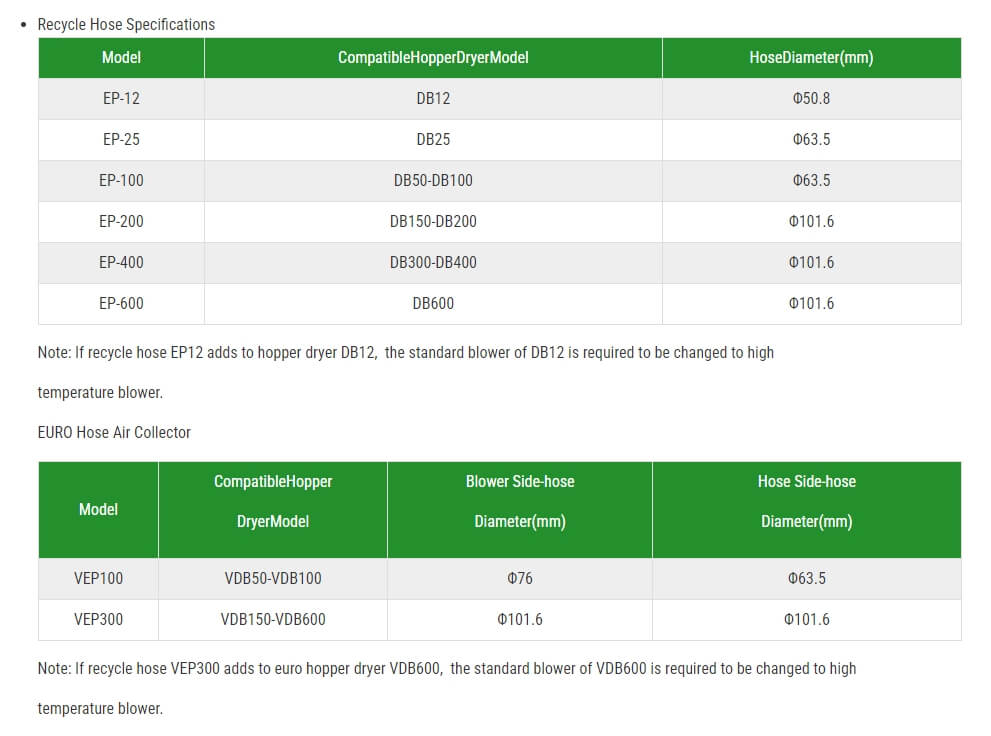Image resolution: width=991 pixels, height=736 pixels.
Task: Select hose side-hose 'Φ101.6' in VEP300 row
Action: (806, 620)
